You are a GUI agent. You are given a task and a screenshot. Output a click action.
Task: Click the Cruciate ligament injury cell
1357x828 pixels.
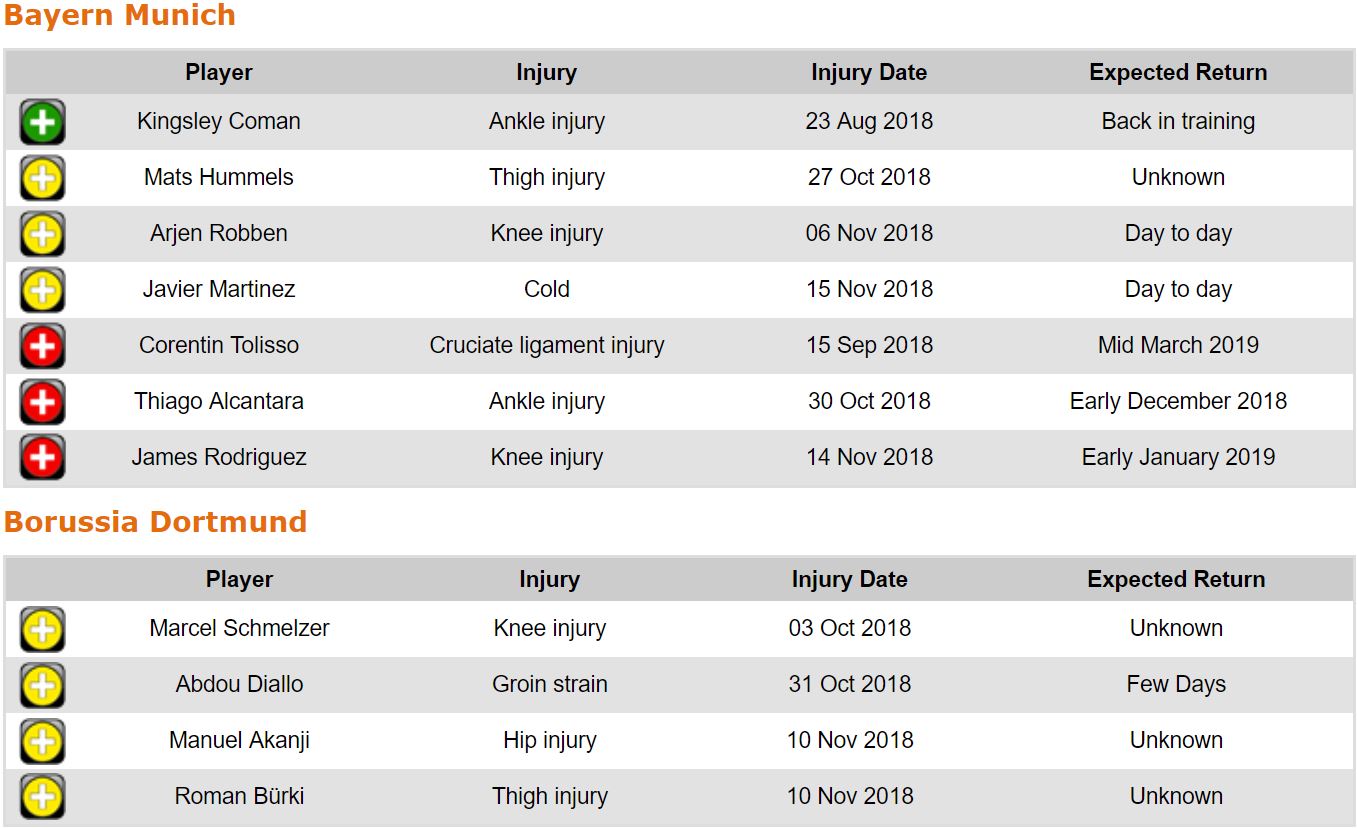(546, 345)
